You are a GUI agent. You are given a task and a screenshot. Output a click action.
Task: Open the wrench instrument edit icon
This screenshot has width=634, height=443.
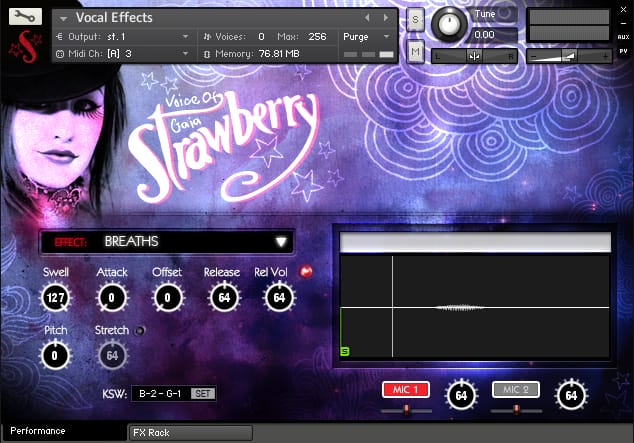25,17
